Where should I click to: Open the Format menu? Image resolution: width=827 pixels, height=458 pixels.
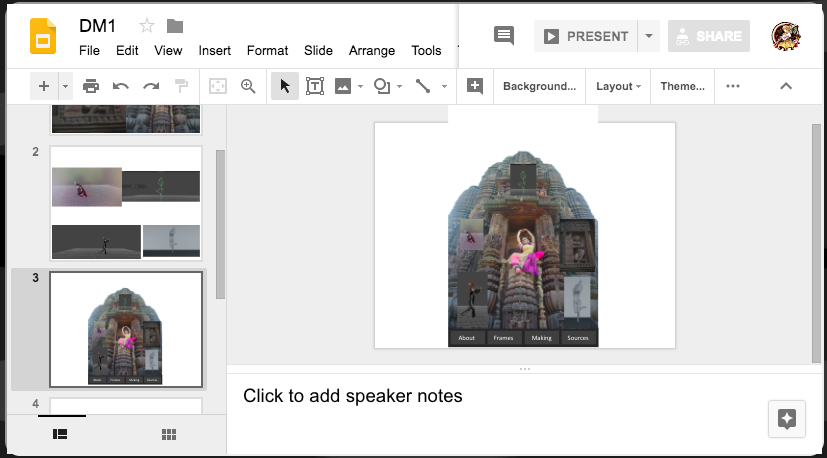[267, 51]
